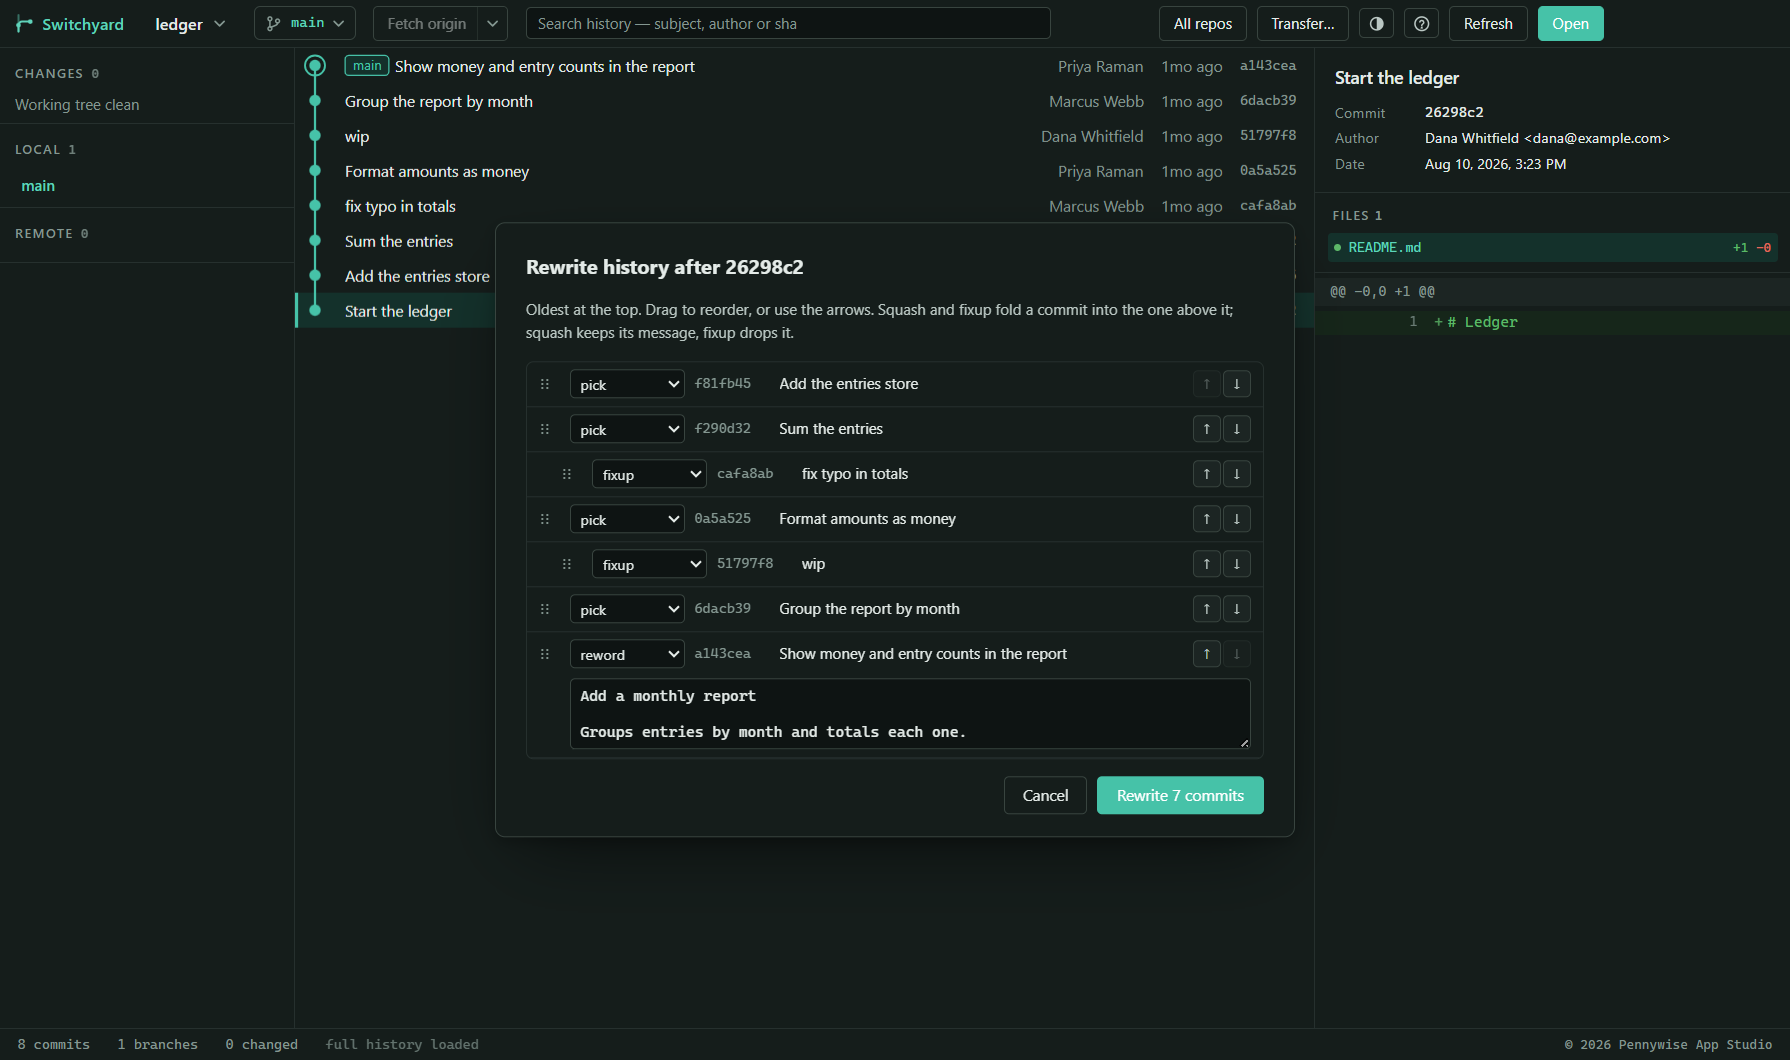Grab drag handle for 'Format amounts as money'
Image resolution: width=1790 pixels, height=1060 pixels.
[545, 519]
